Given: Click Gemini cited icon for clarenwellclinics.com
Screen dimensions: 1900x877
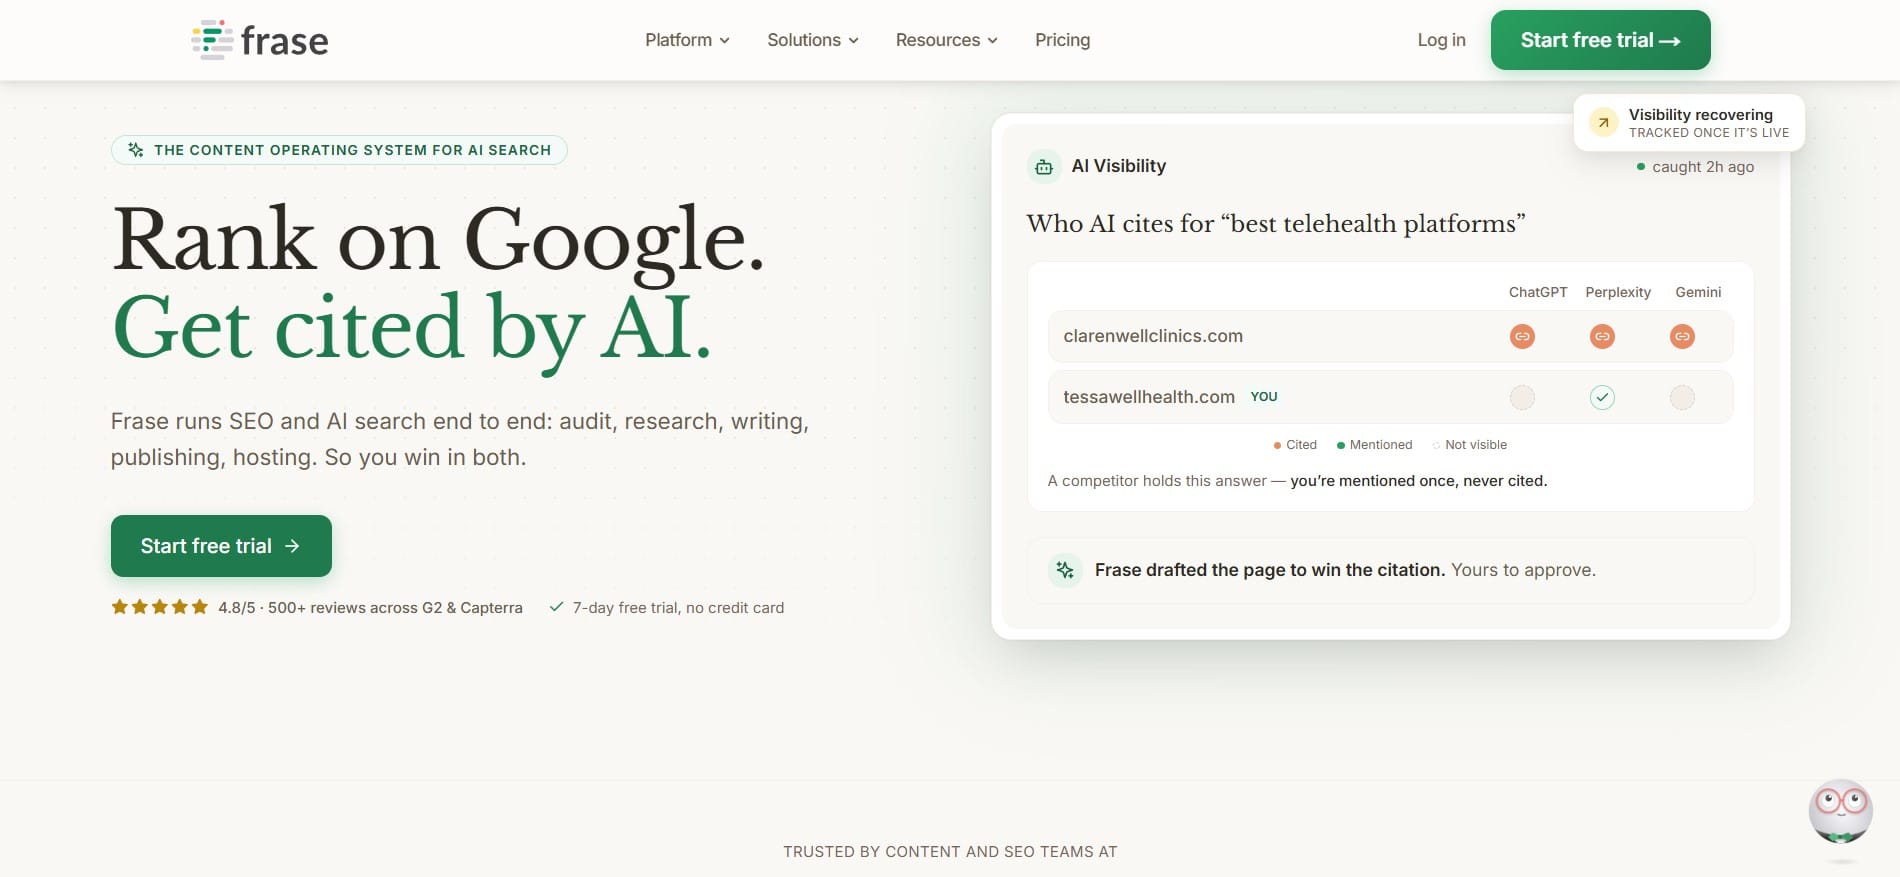Looking at the screenshot, I should 1682,337.
